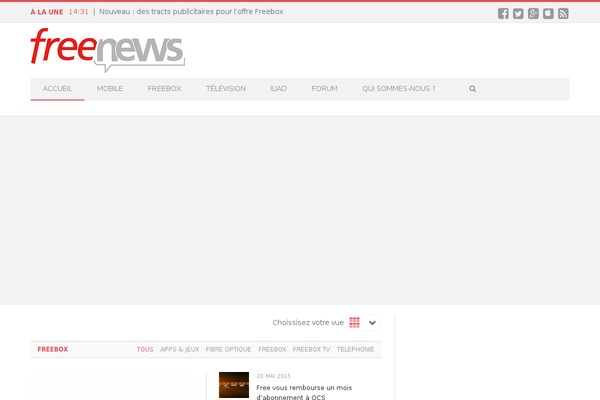Screen dimensions: 600x400
Task: Click the search magnifier icon in navigation
Action: tap(473, 89)
